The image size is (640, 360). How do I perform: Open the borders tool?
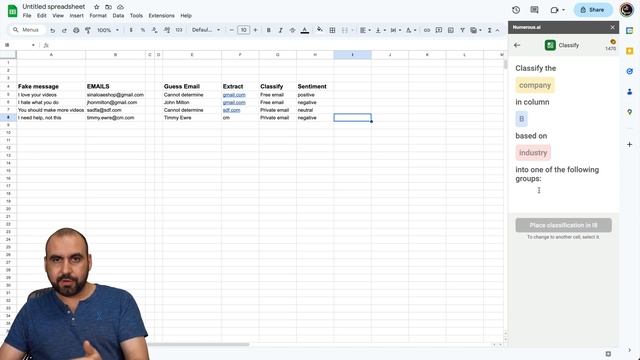tap(332, 30)
